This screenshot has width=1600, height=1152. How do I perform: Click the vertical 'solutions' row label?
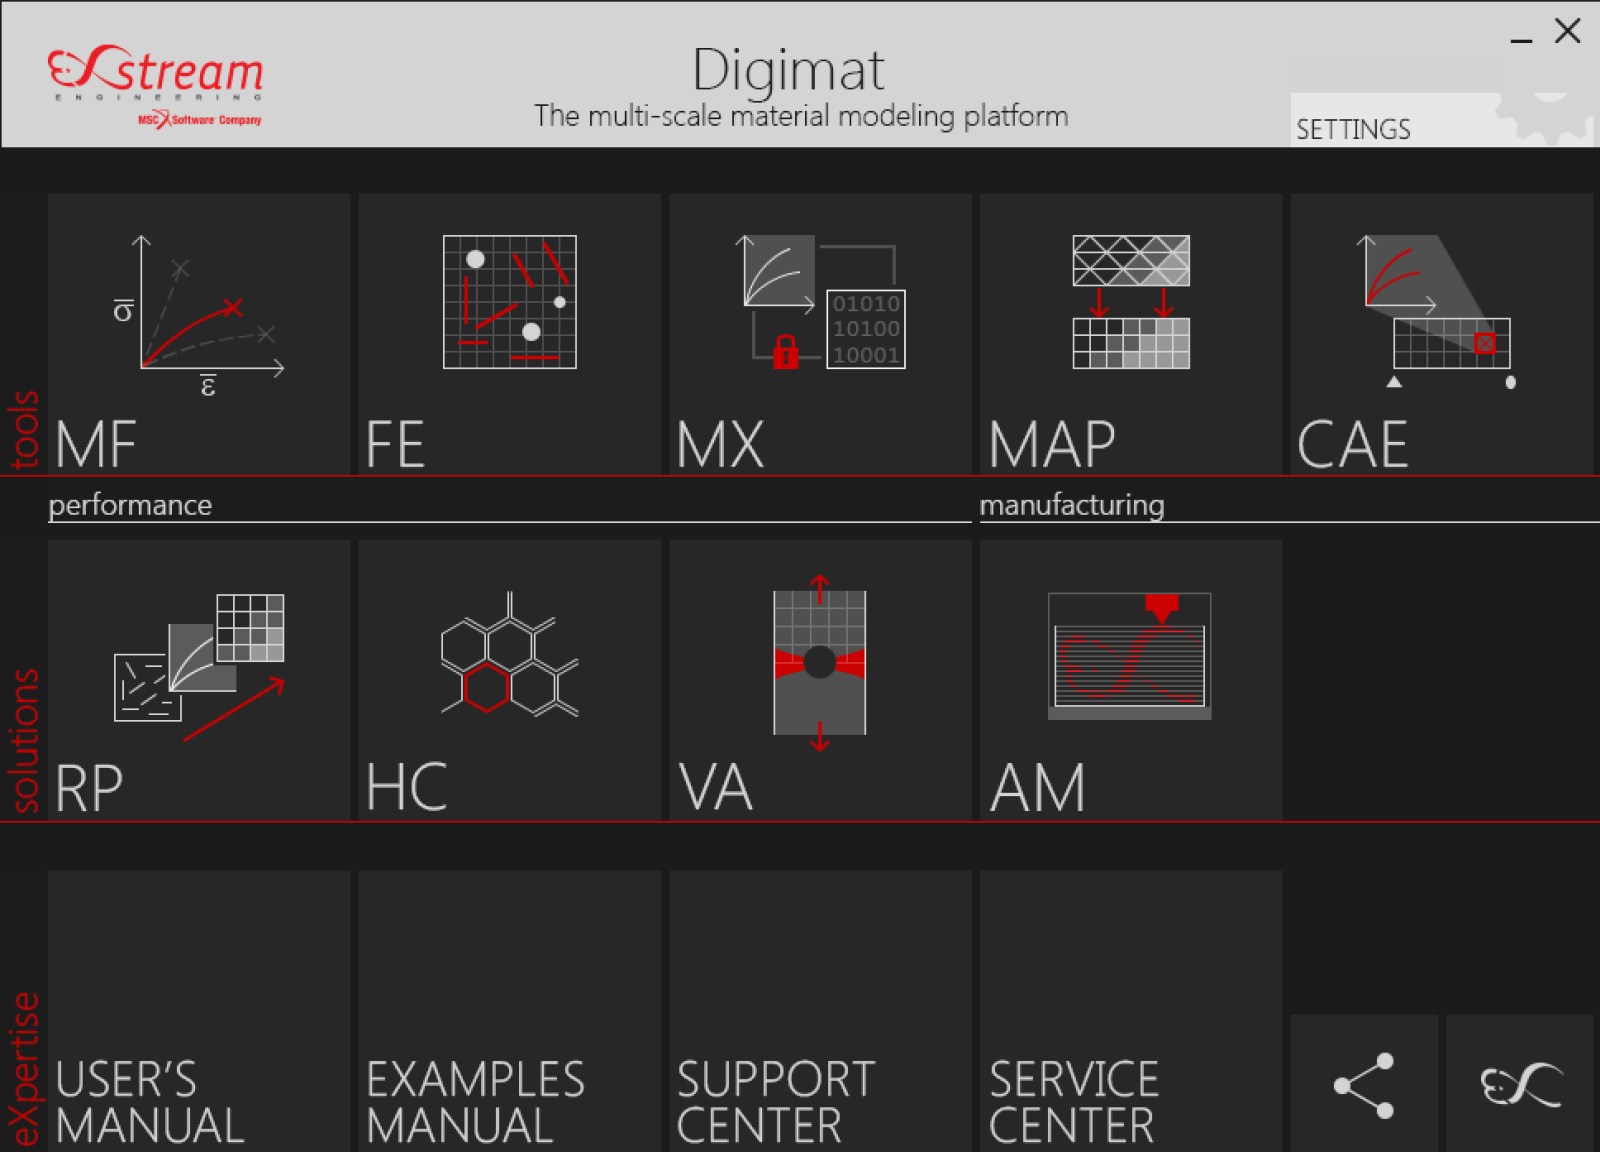[24, 740]
